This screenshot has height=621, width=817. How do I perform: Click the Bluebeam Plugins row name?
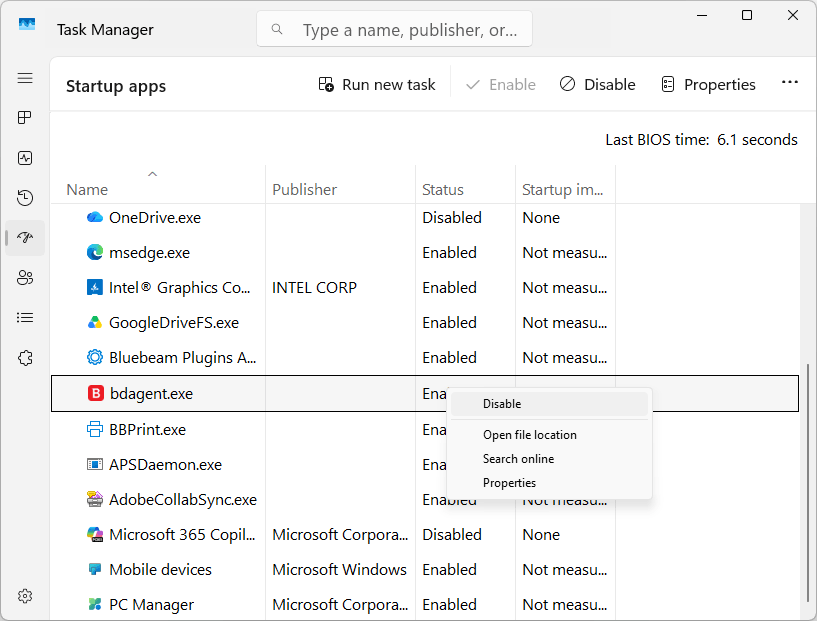(x=182, y=358)
